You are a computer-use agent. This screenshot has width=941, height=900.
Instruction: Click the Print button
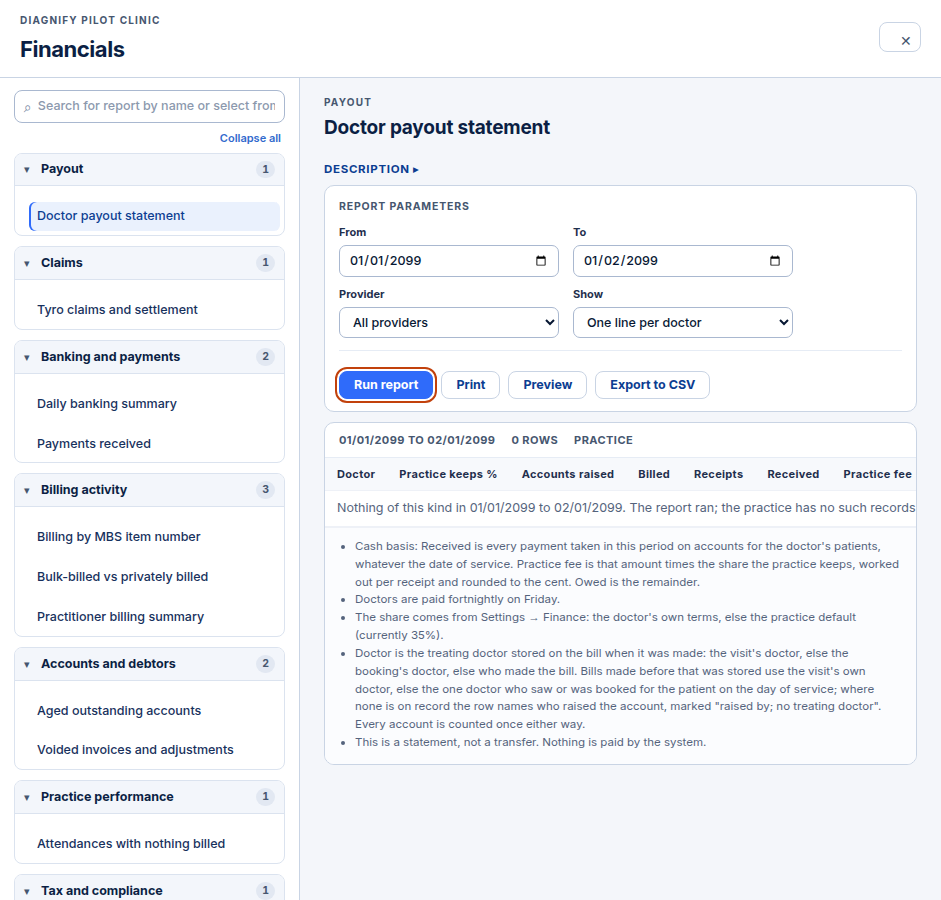470,385
